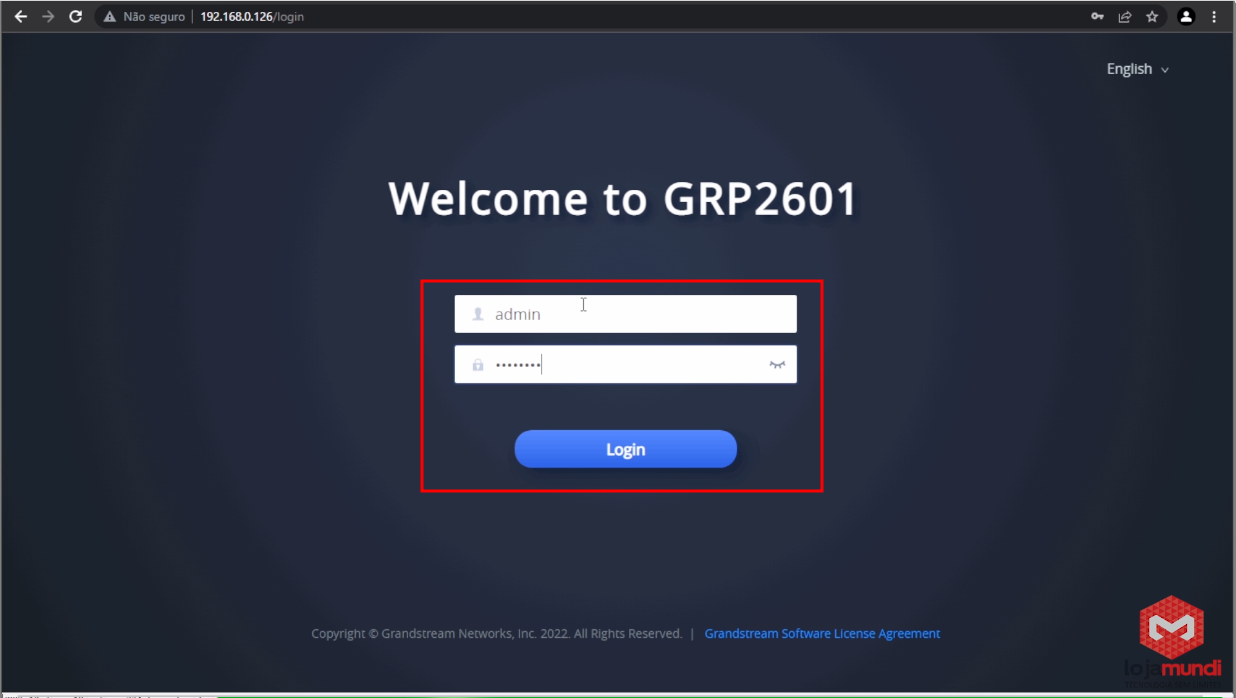This screenshot has height=698, width=1236.
Task: Open the English language dropdown
Action: pyautogui.click(x=1137, y=69)
